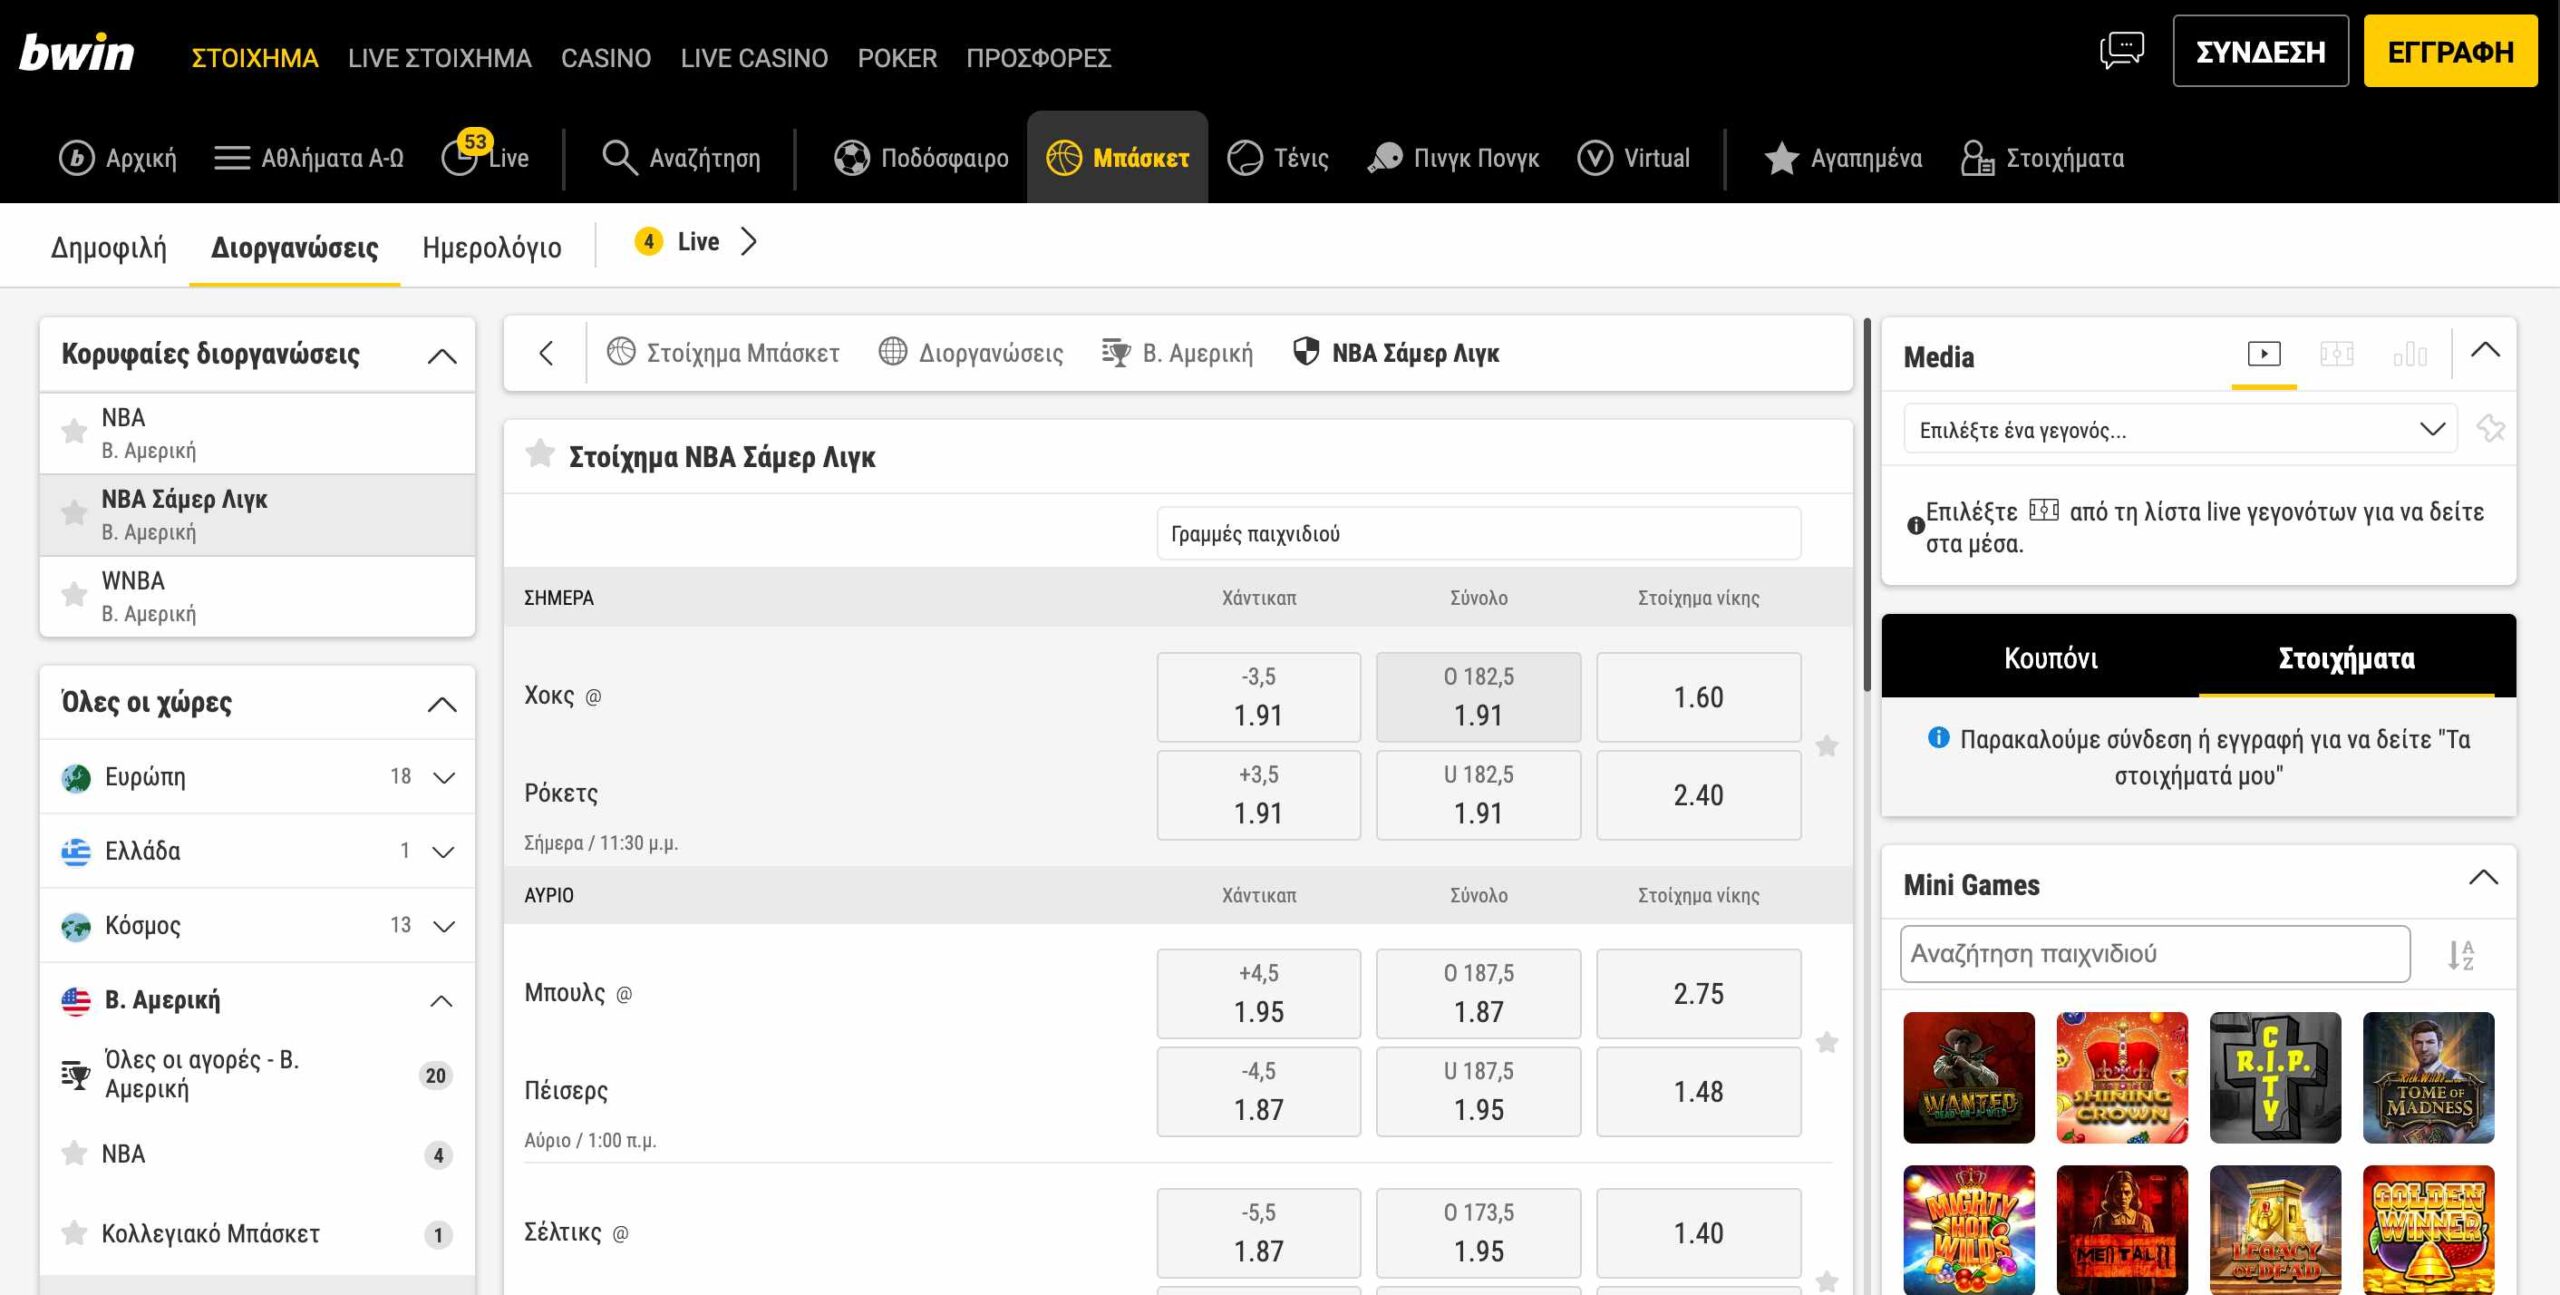The width and height of the screenshot is (2560, 1295).
Task: Switch Media panel to video view icon
Action: (x=2264, y=354)
